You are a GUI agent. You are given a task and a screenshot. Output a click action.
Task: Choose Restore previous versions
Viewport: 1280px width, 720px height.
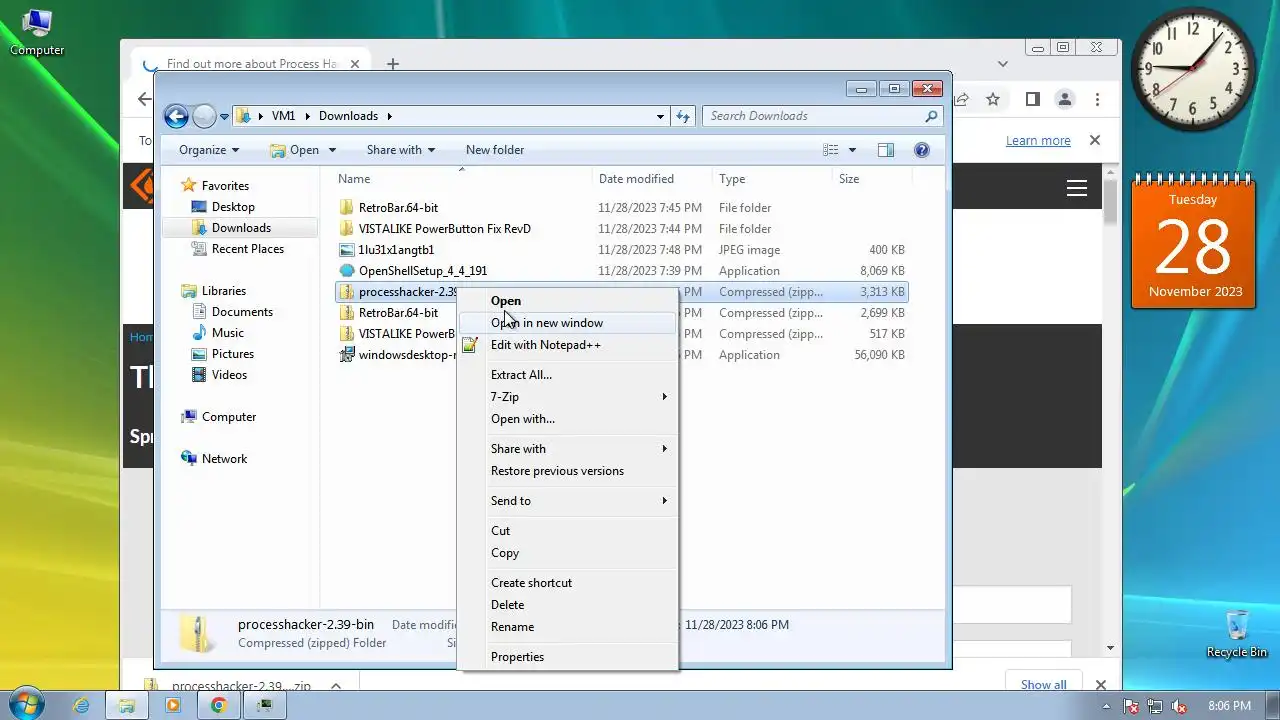[567, 471]
